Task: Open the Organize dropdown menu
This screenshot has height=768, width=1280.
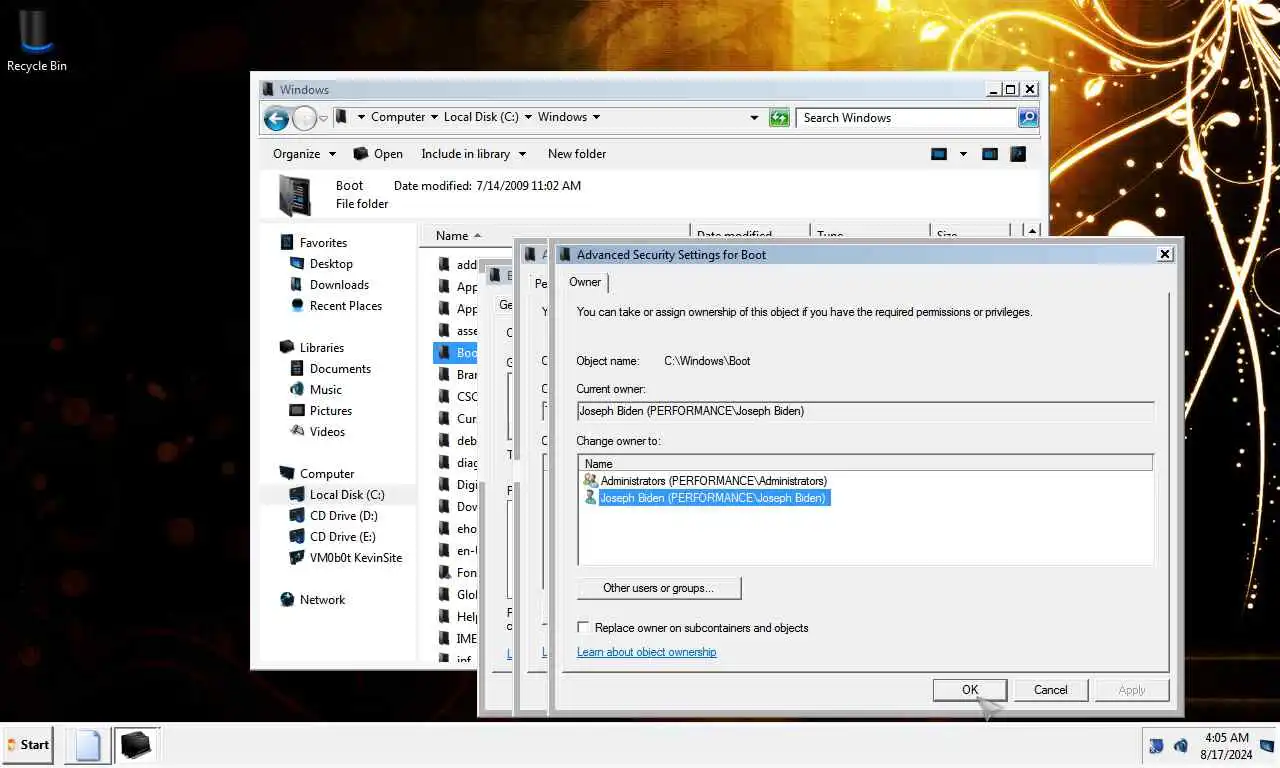Action: [303, 154]
